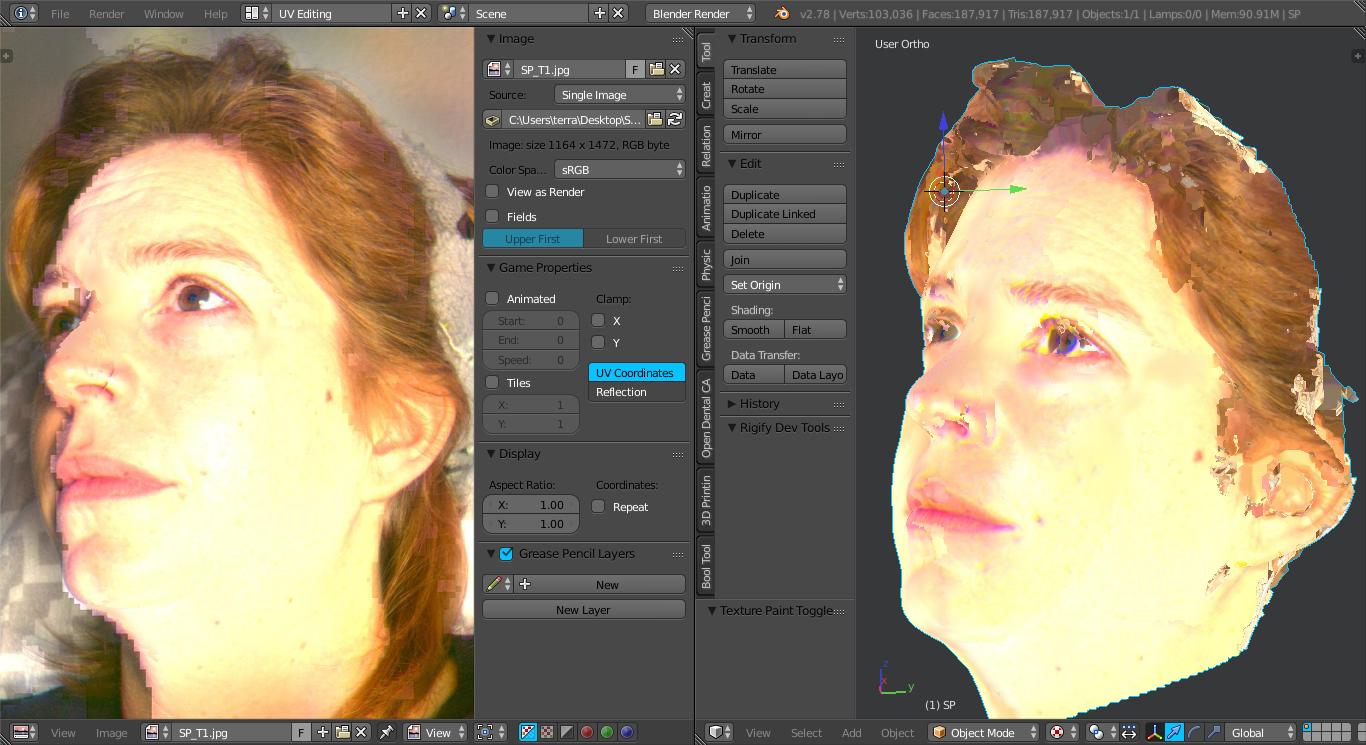Toggle fake user F in Image panel
The height and width of the screenshot is (745, 1366).
coord(635,69)
